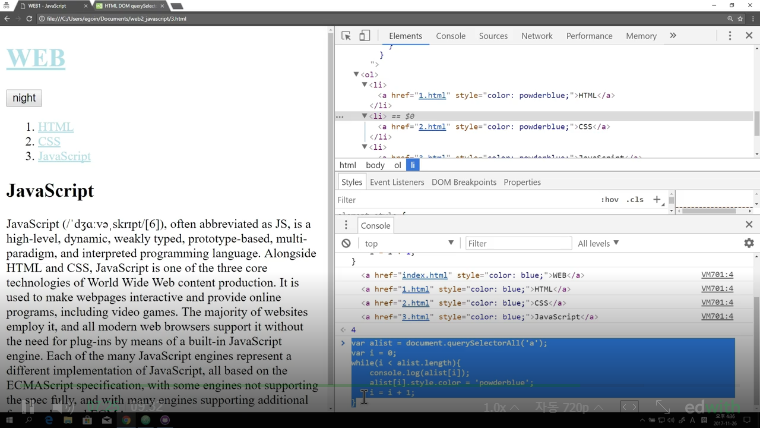Open the HTML list link on page

coord(56,127)
